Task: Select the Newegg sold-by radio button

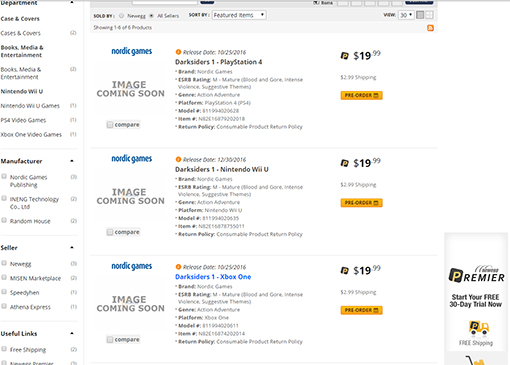Action: pyautogui.click(x=121, y=16)
